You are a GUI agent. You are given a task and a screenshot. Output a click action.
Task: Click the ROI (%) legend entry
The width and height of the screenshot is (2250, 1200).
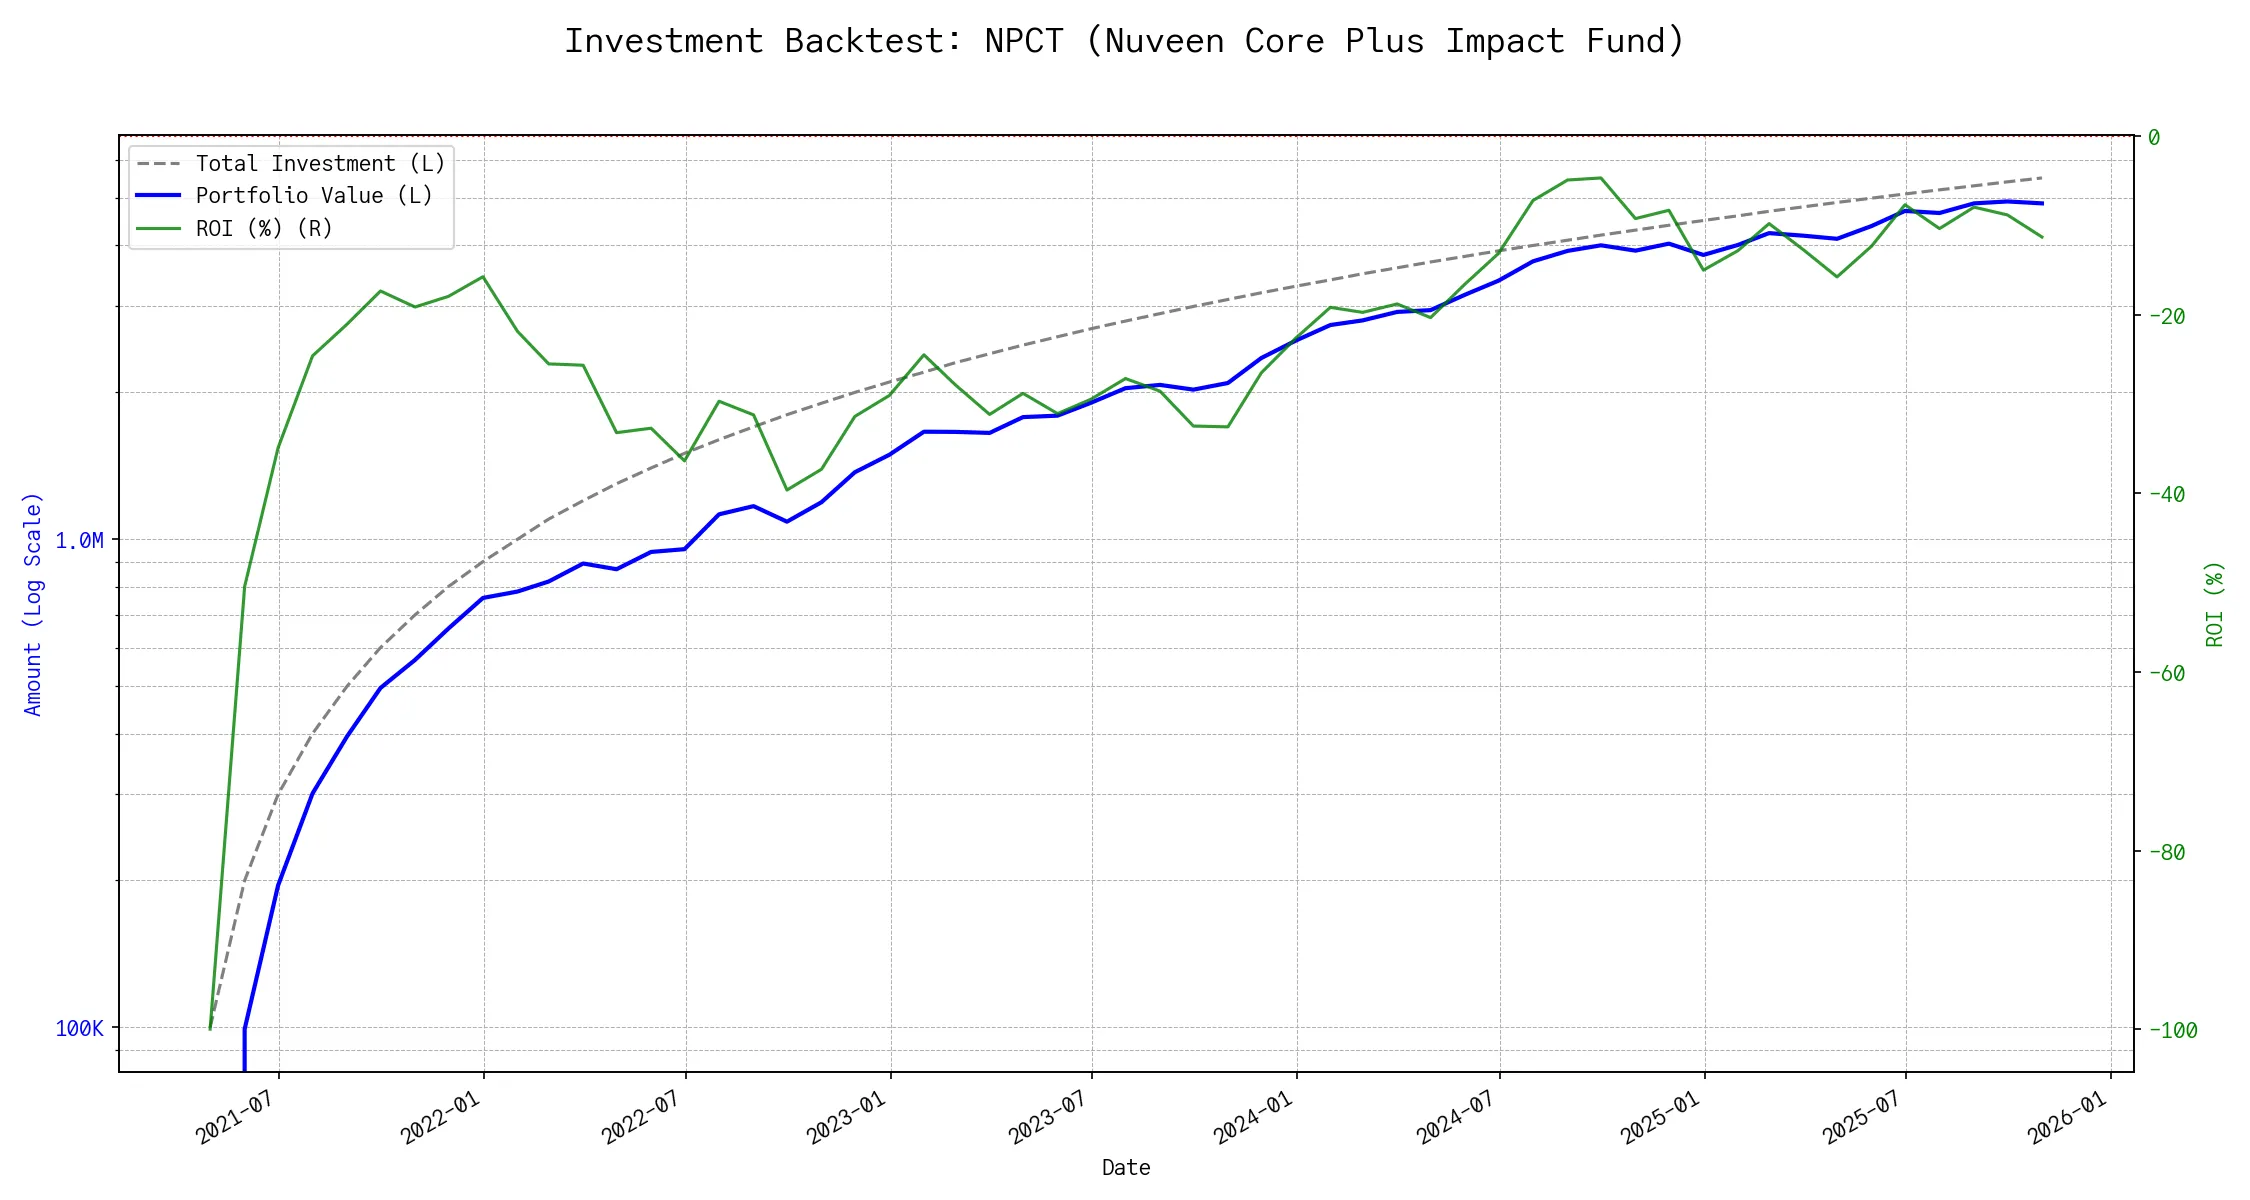point(264,229)
